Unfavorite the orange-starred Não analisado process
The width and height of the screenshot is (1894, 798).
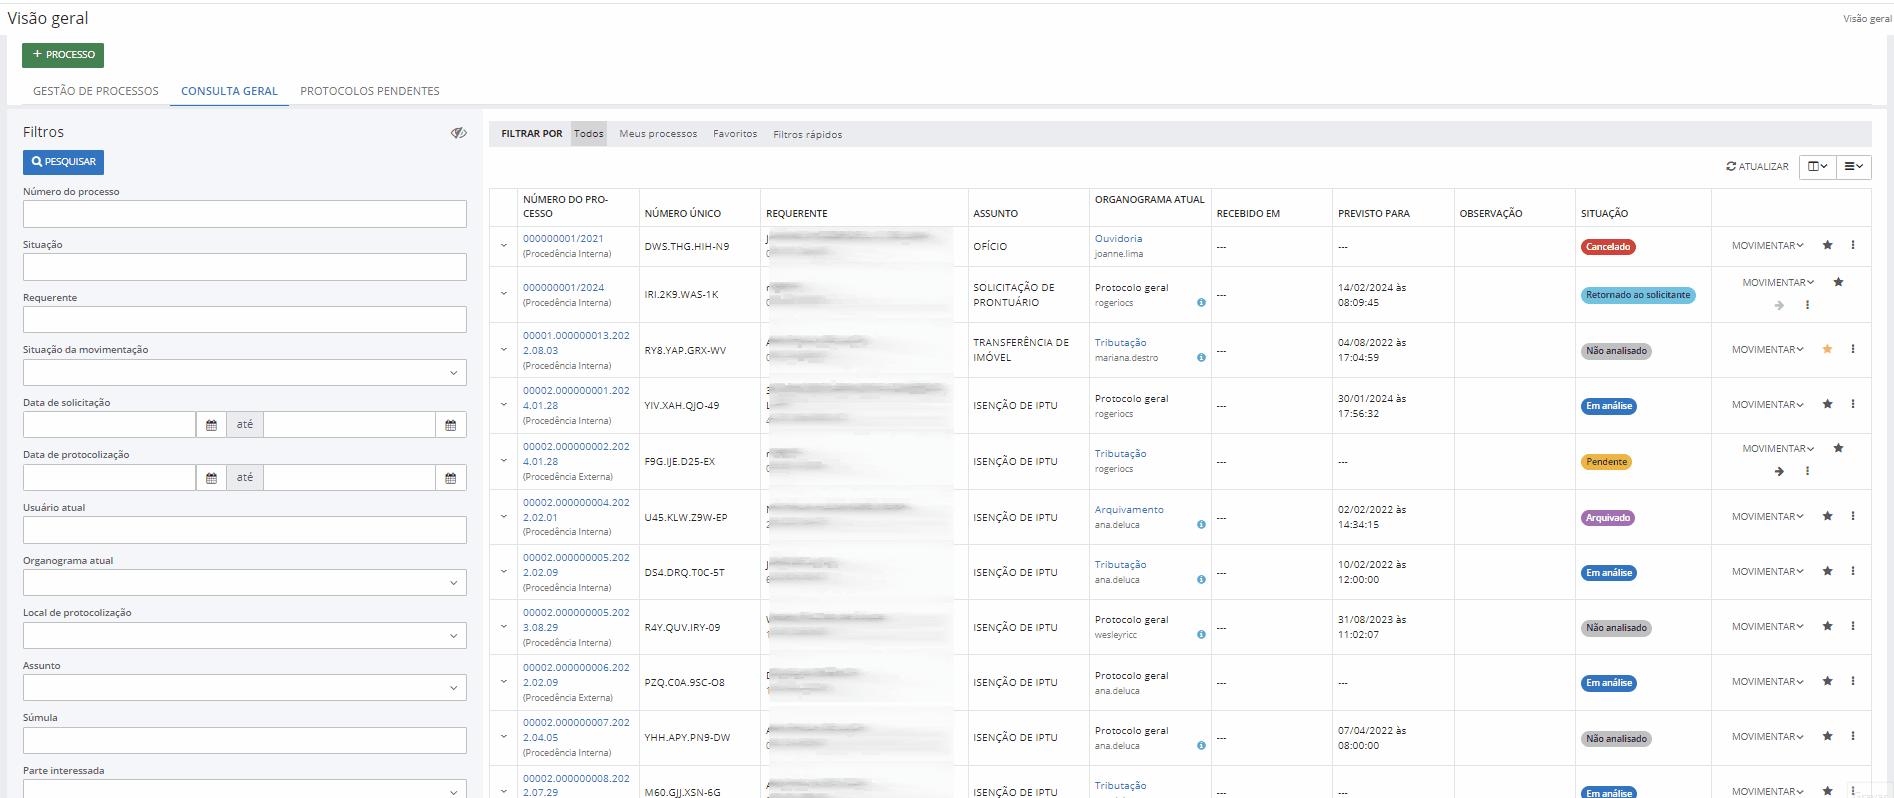[x=1827, y=350]
